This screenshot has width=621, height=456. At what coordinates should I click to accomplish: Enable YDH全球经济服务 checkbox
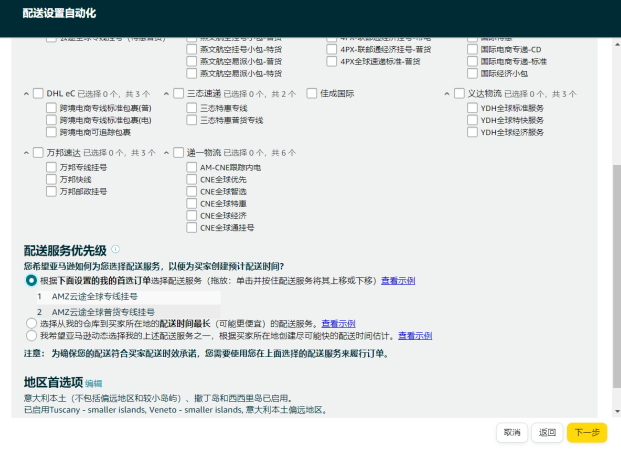point(472,132)
